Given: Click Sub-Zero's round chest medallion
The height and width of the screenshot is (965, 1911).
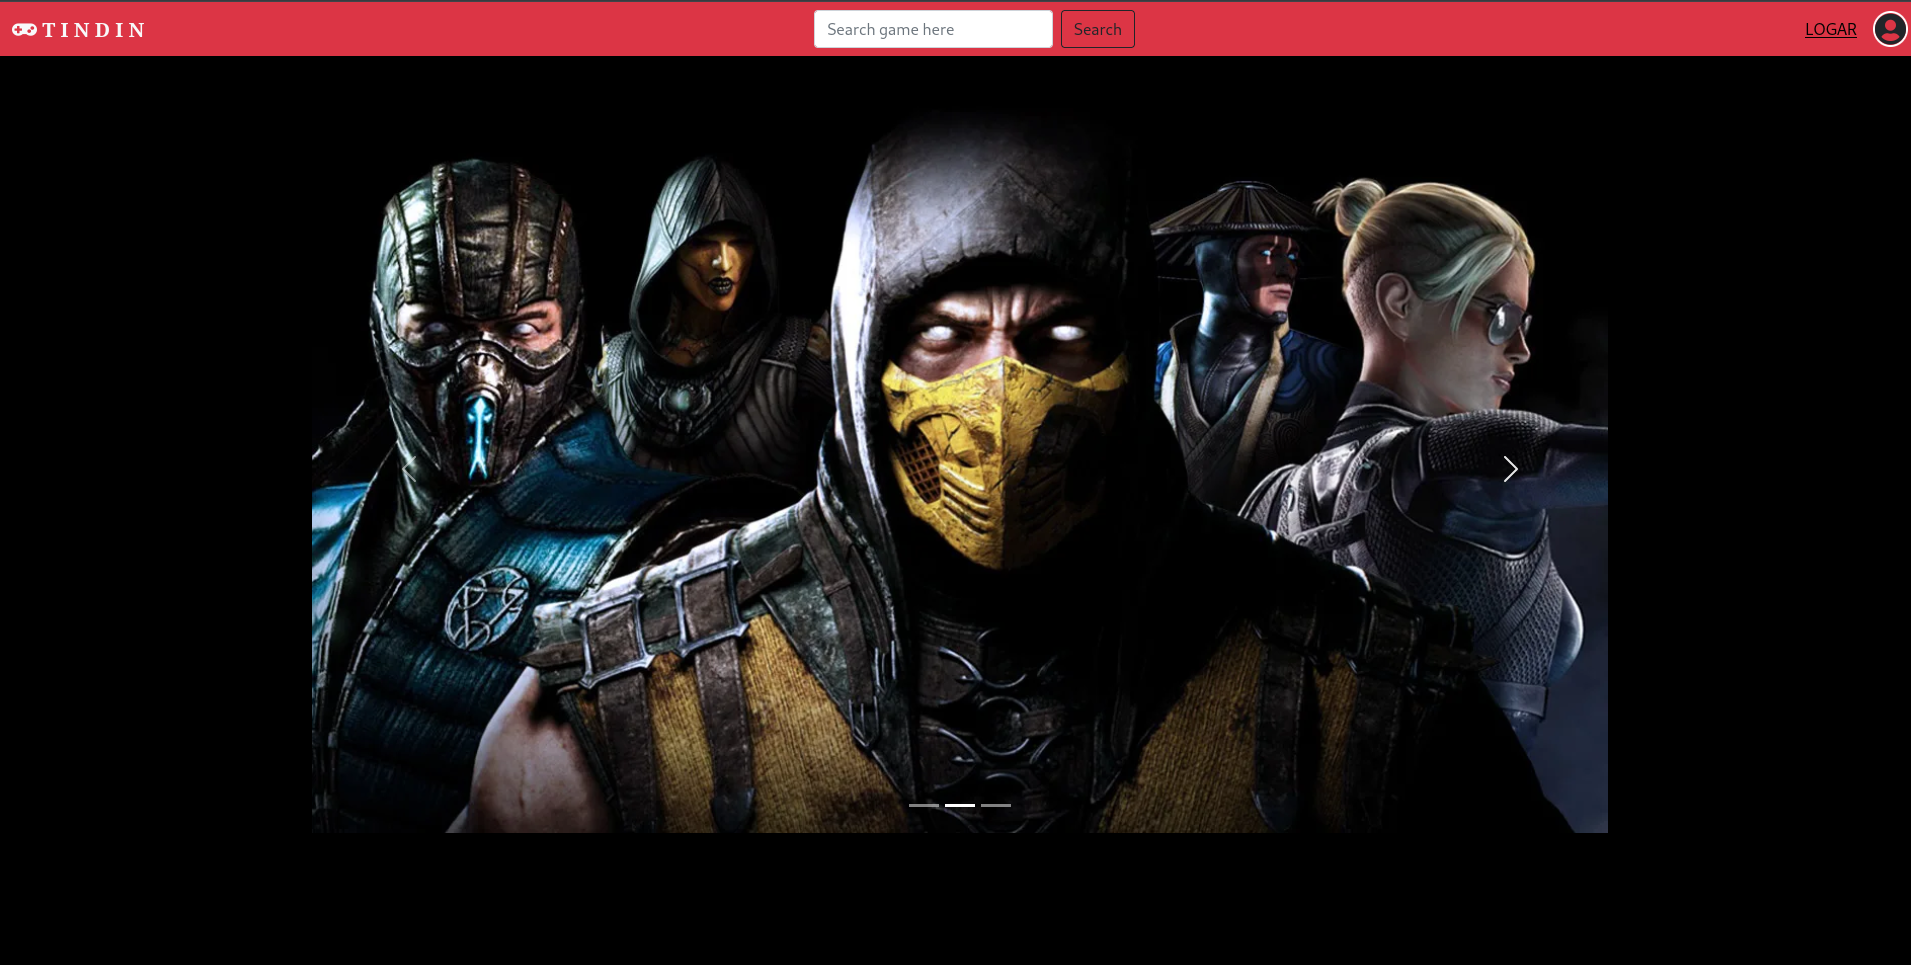Looking at the screenshot, I should [x=486, y=605].
